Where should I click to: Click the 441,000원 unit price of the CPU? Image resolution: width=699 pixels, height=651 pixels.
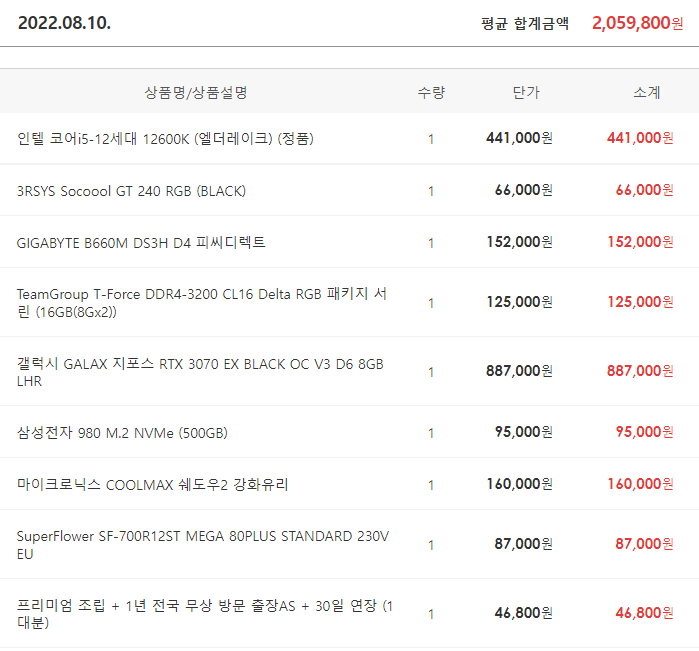[x=518, y=138]
